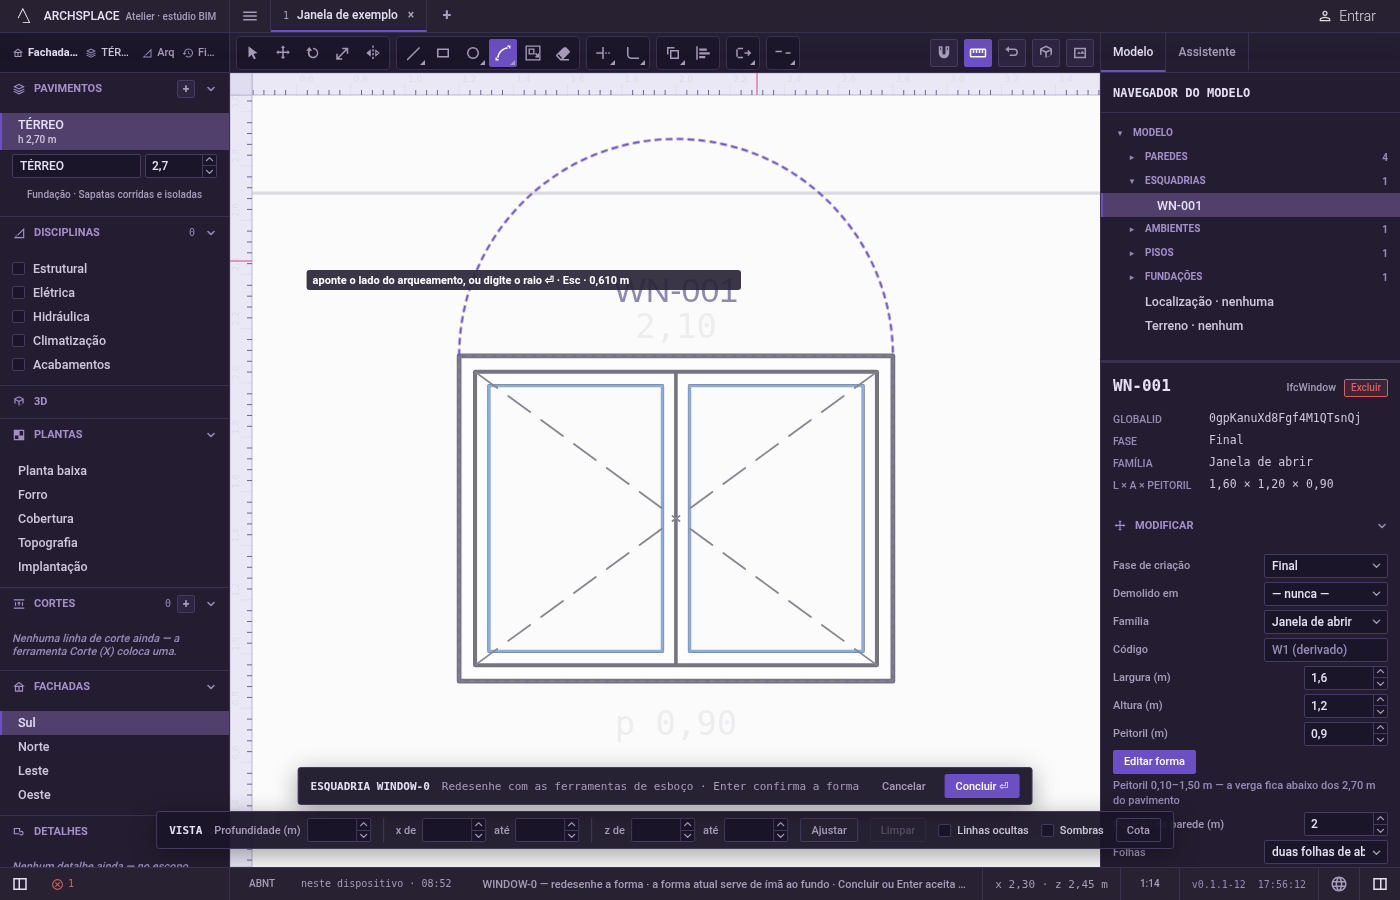Click the Editar forma button
The height and width of the screenshot is (900, 1400).
click(1154, 762)
